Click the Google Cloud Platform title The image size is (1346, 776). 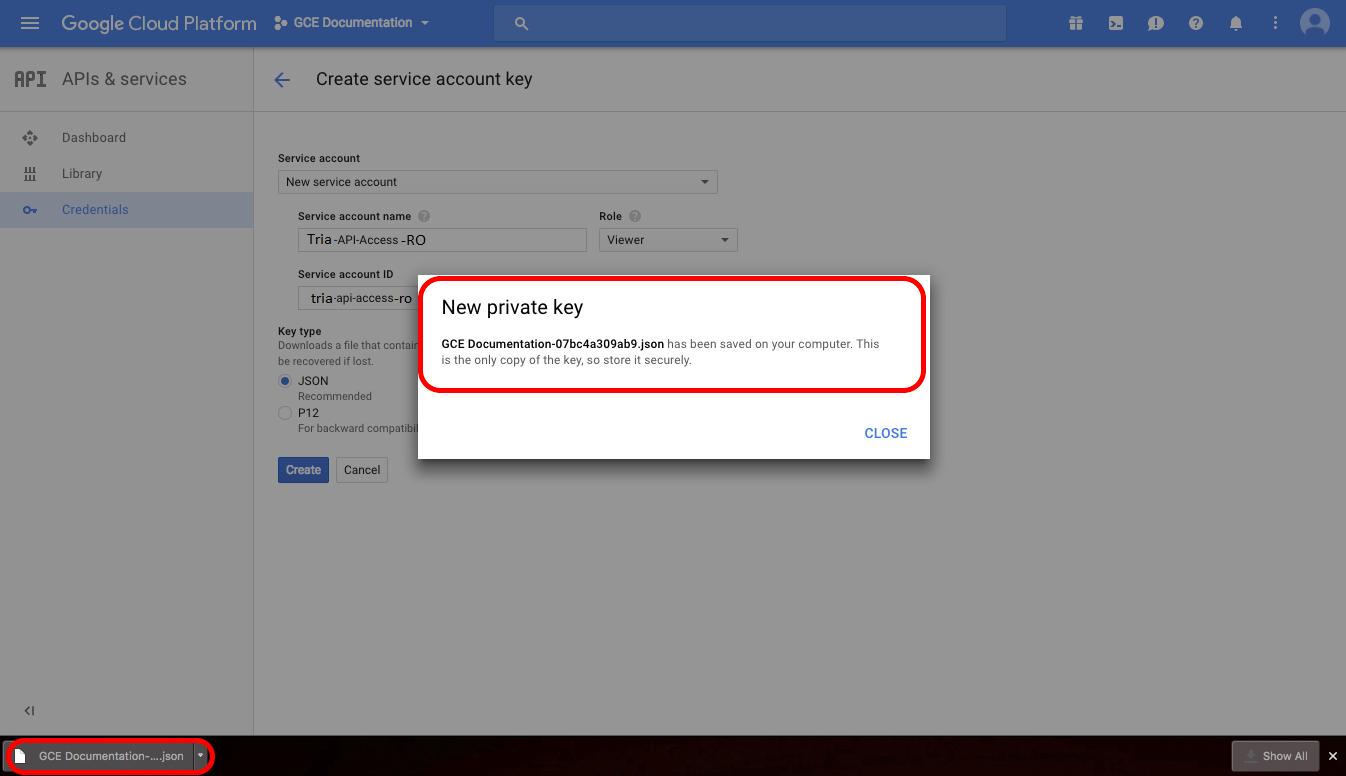click(x=159, y=23)
